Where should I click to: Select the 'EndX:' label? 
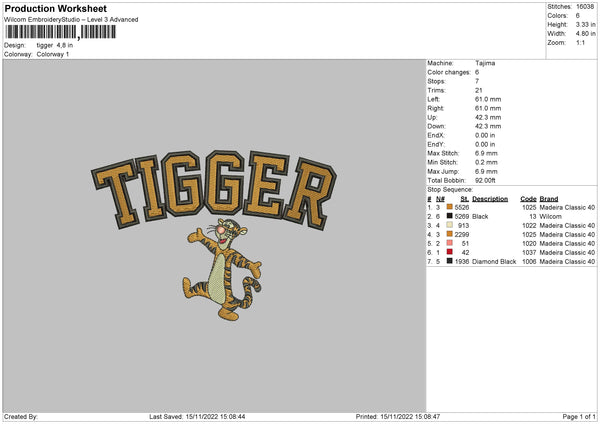tap(436, 135)
